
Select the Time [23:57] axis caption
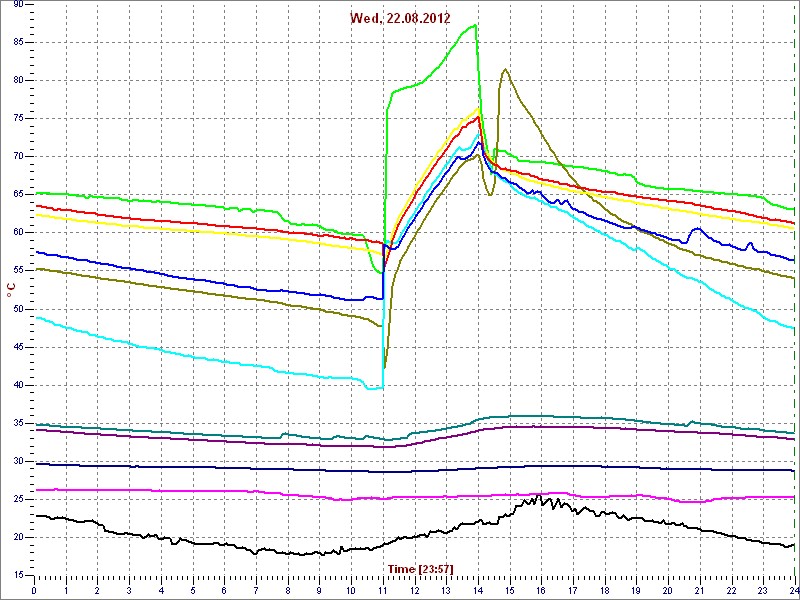[420, 569]
